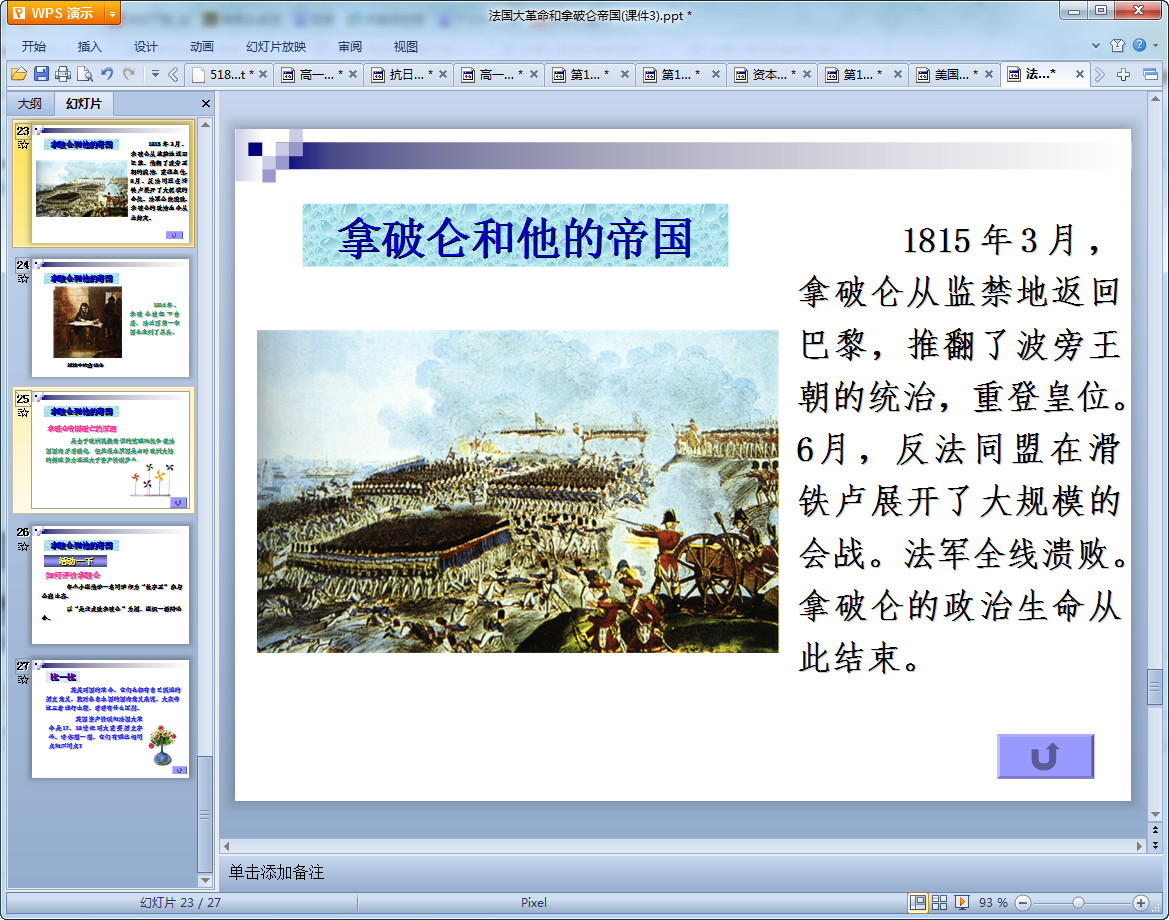Save the presentation with the floppy disk icon
This screenshot has height=920, width=1169.
(41, 74)
